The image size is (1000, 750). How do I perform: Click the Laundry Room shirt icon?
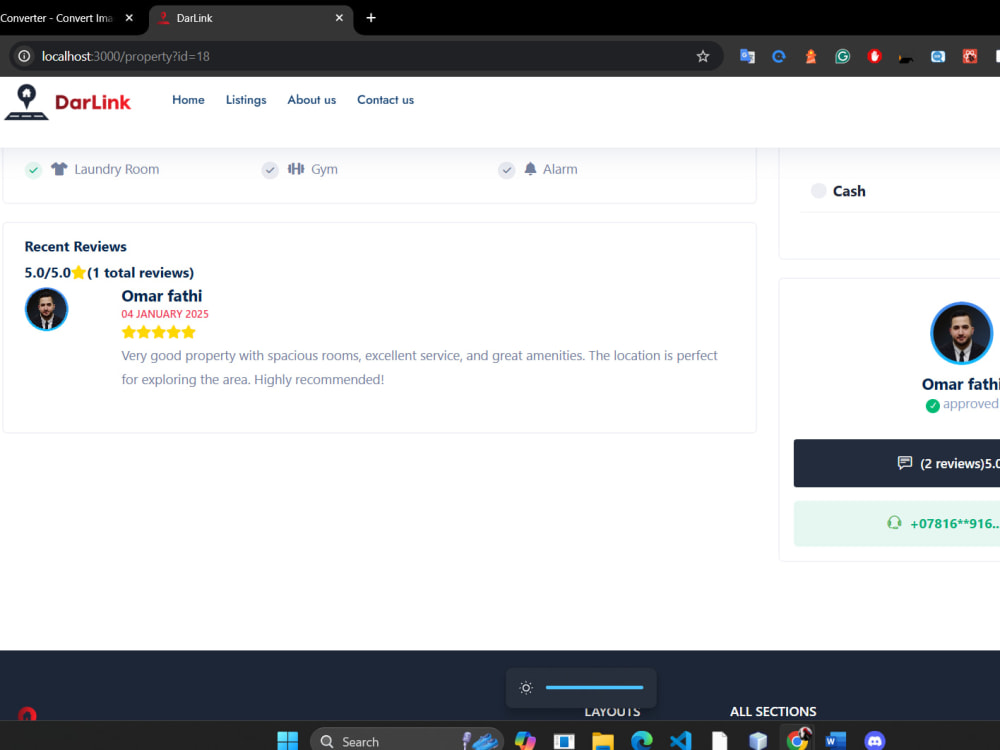point(59,169)
